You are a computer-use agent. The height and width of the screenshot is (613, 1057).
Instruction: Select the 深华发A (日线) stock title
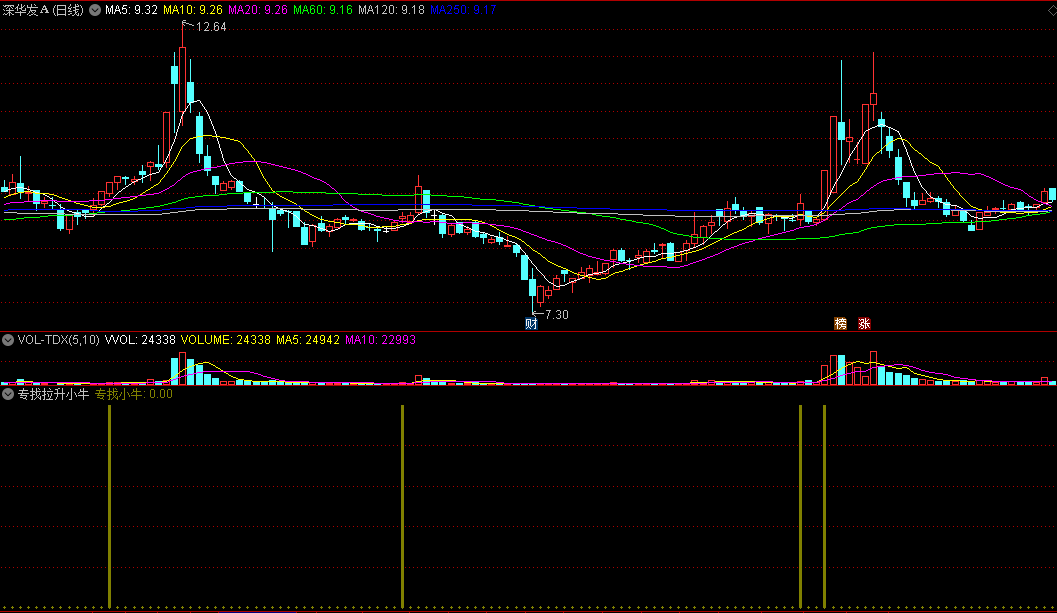pyautogui.click(x=43, y=10)
